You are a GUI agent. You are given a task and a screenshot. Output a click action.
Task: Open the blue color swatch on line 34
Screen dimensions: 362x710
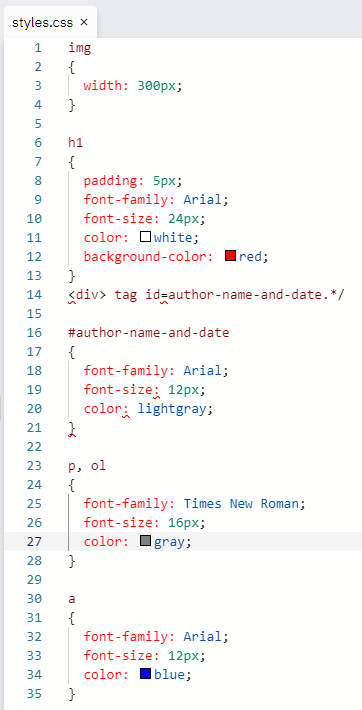click(145, 674)
